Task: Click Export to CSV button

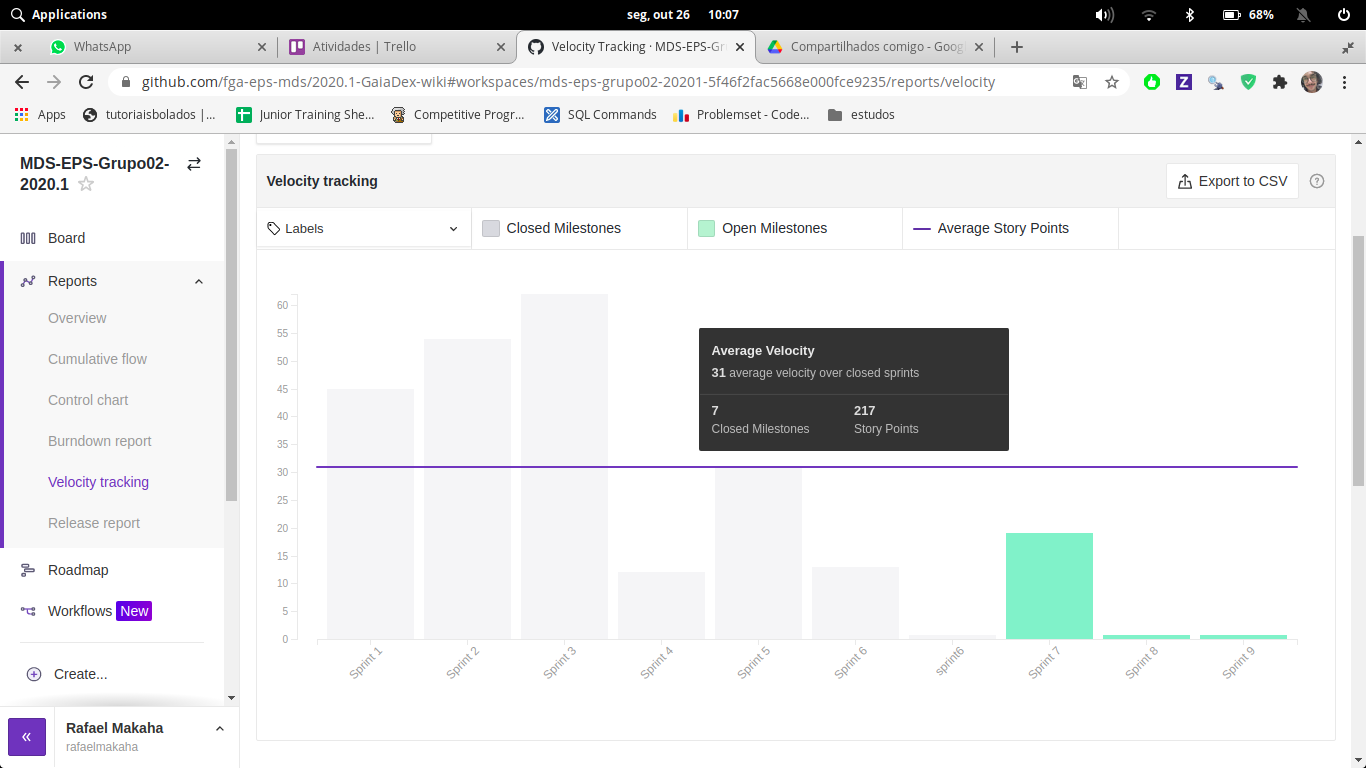Action: click(x=1232, y=181)
